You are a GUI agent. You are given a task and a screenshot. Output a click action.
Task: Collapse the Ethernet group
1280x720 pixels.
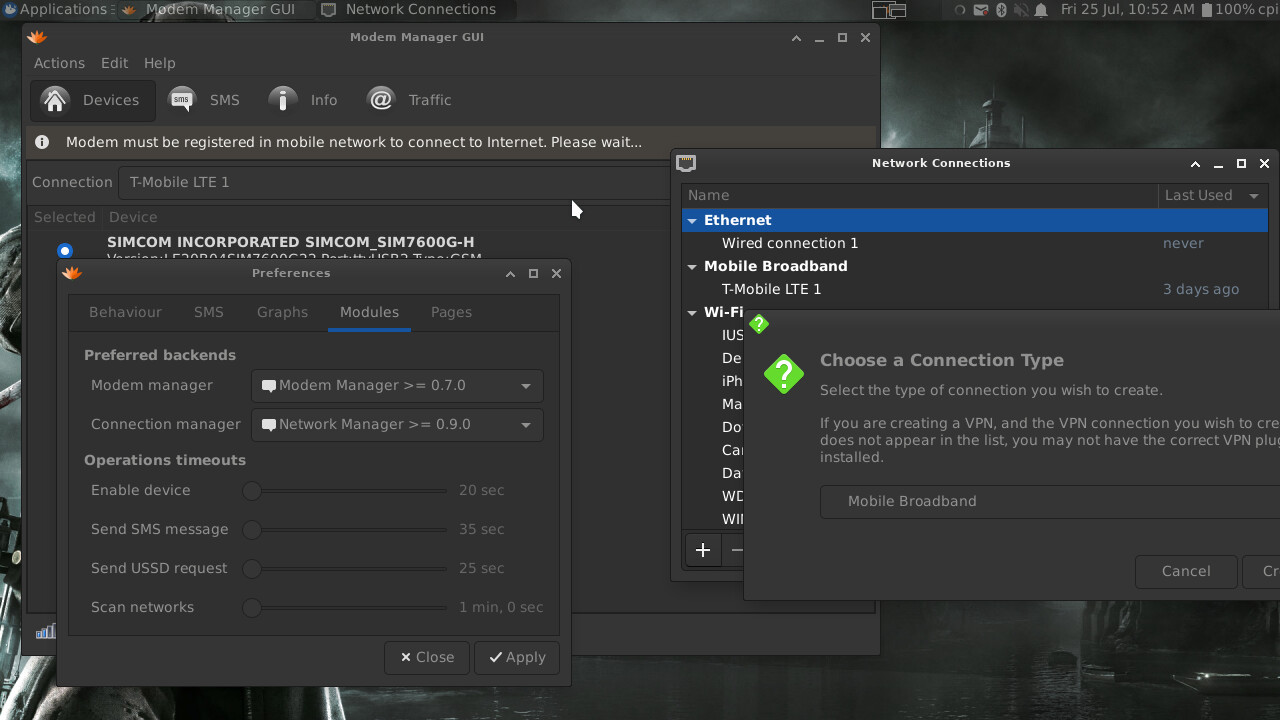[x=692, y=220]
